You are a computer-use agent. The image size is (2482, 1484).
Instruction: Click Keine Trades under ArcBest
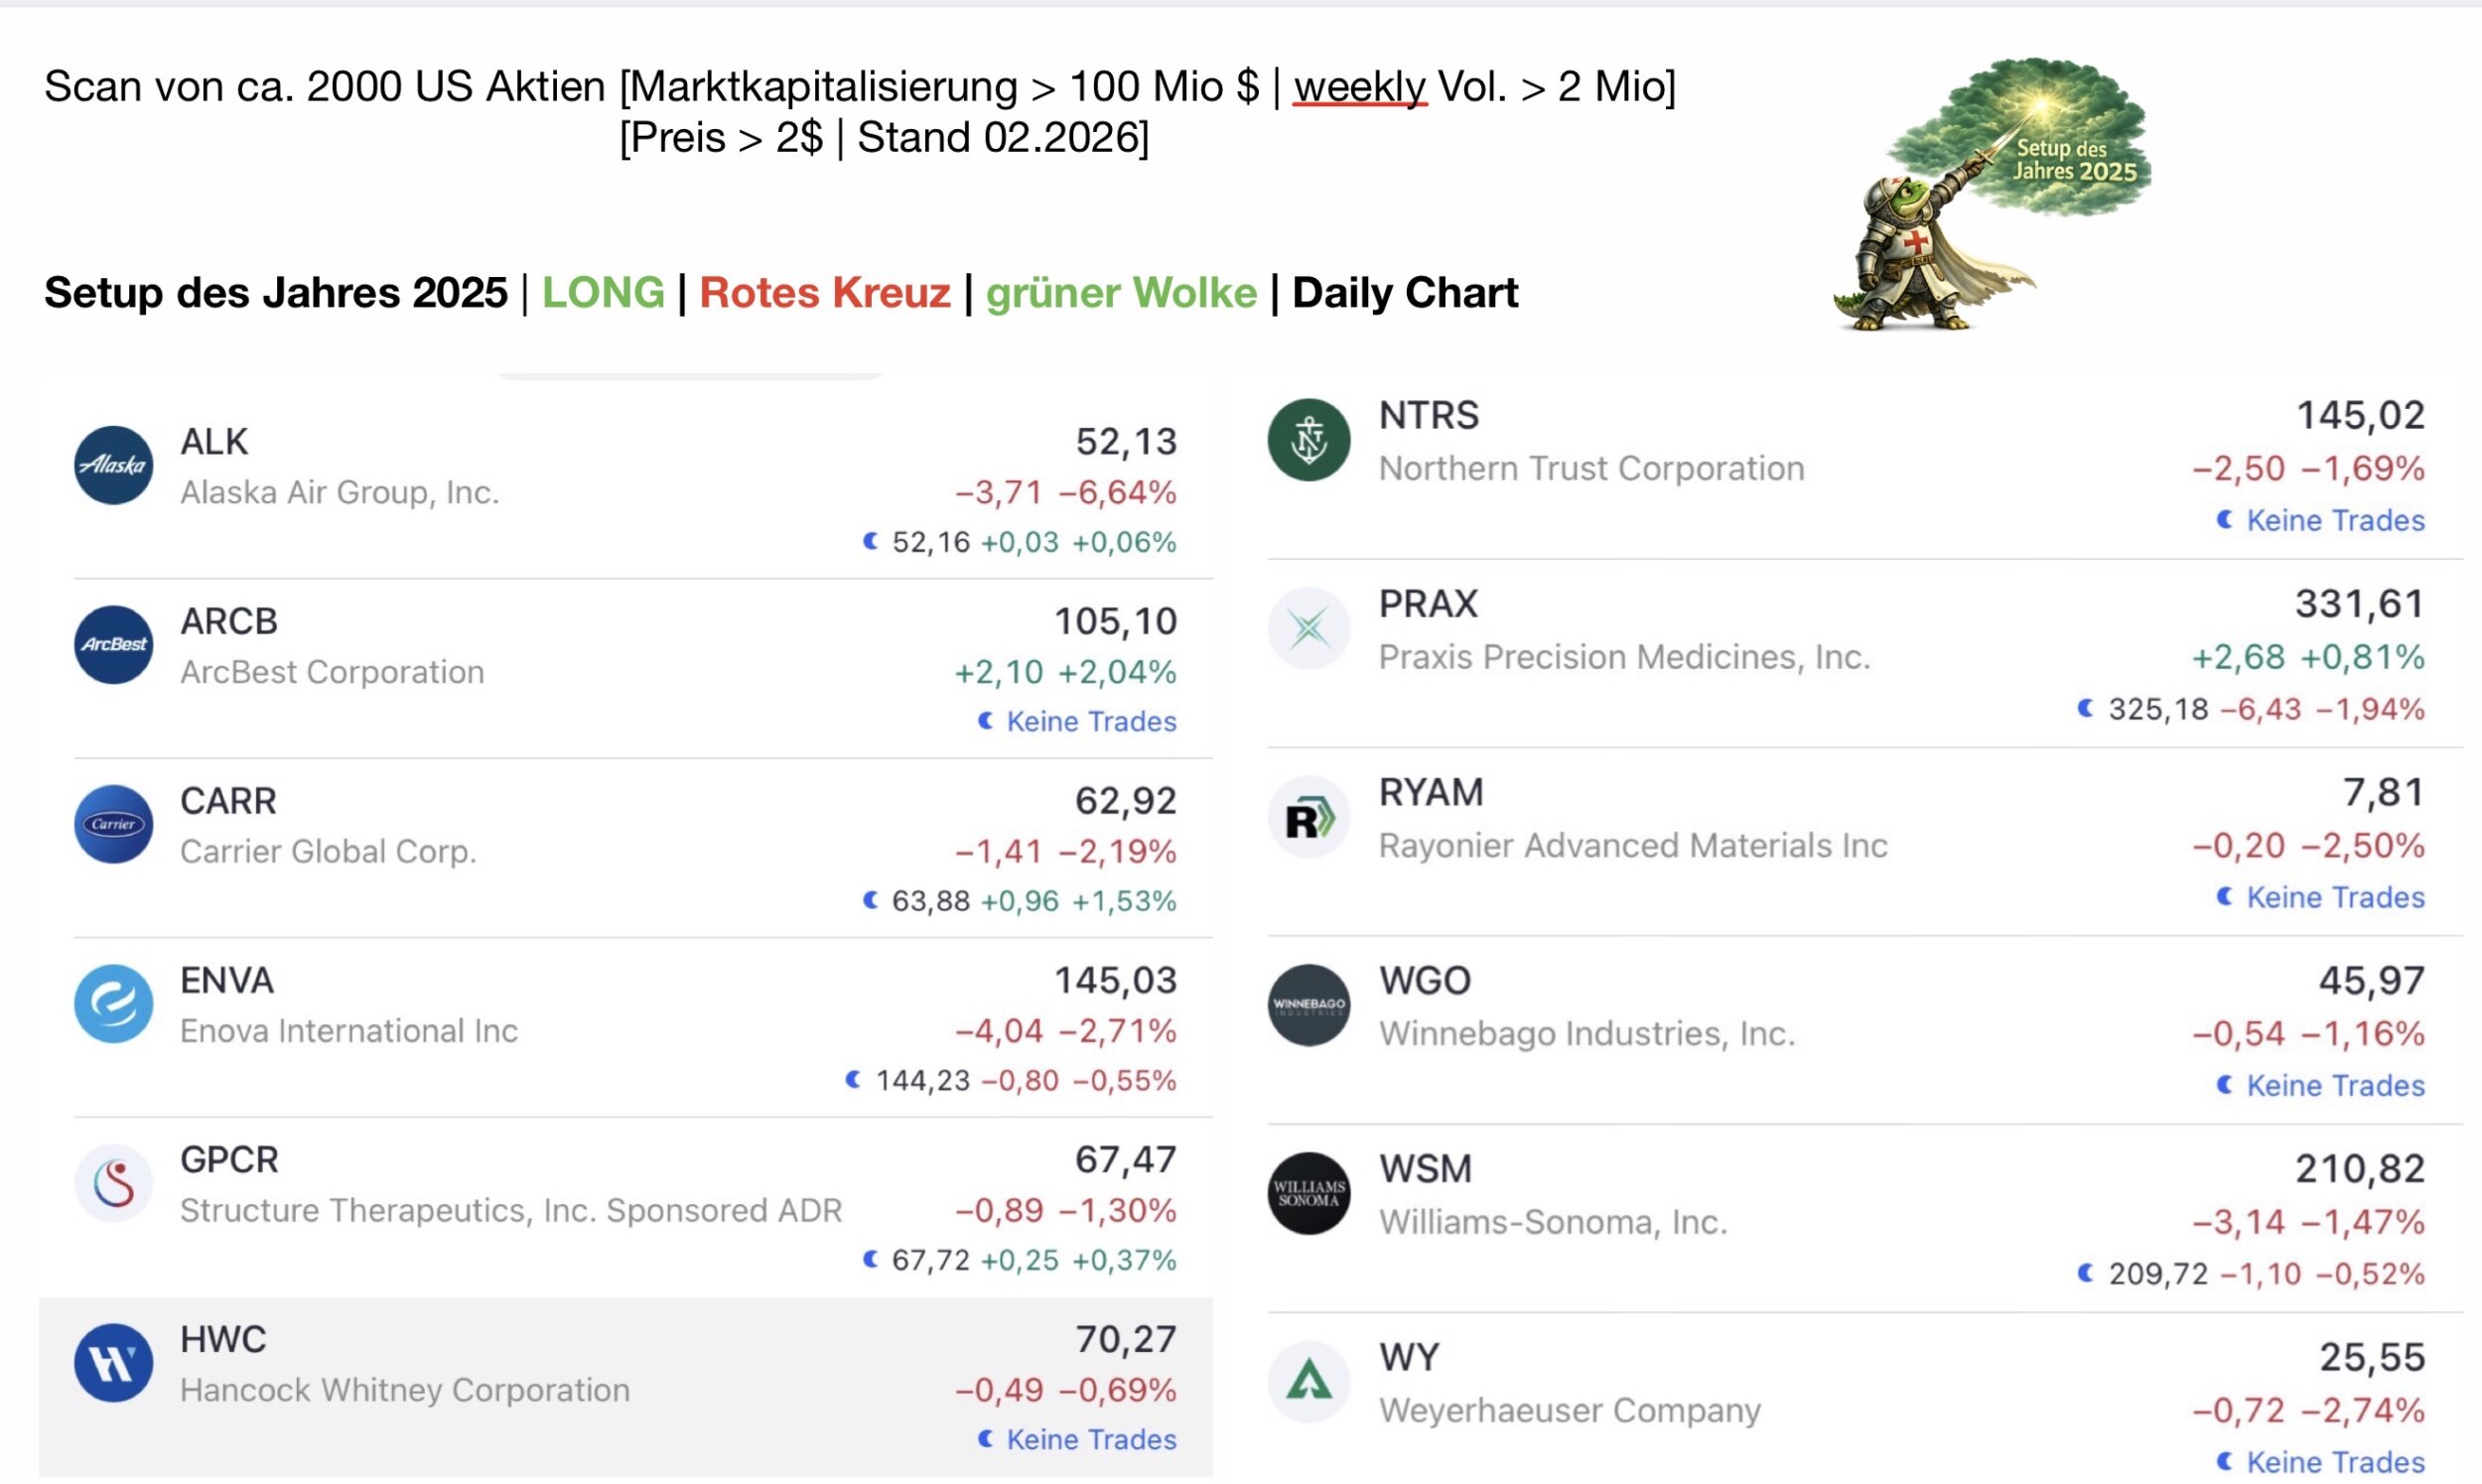pos(1090,721)
